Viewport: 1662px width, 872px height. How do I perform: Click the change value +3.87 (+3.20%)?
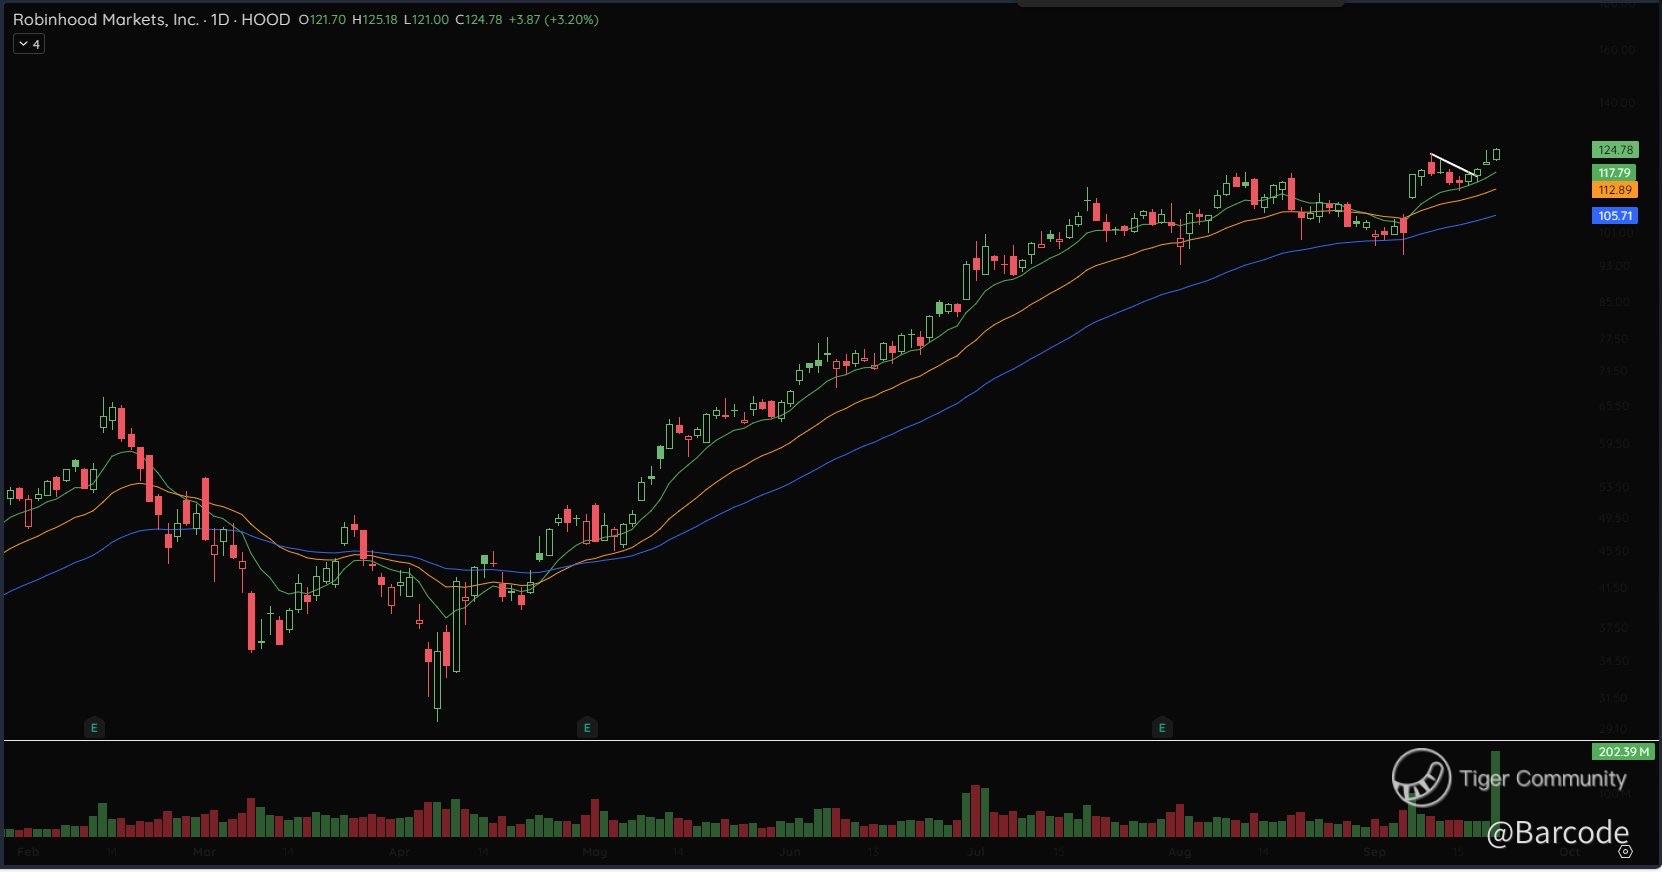click(x=554, y=19)
